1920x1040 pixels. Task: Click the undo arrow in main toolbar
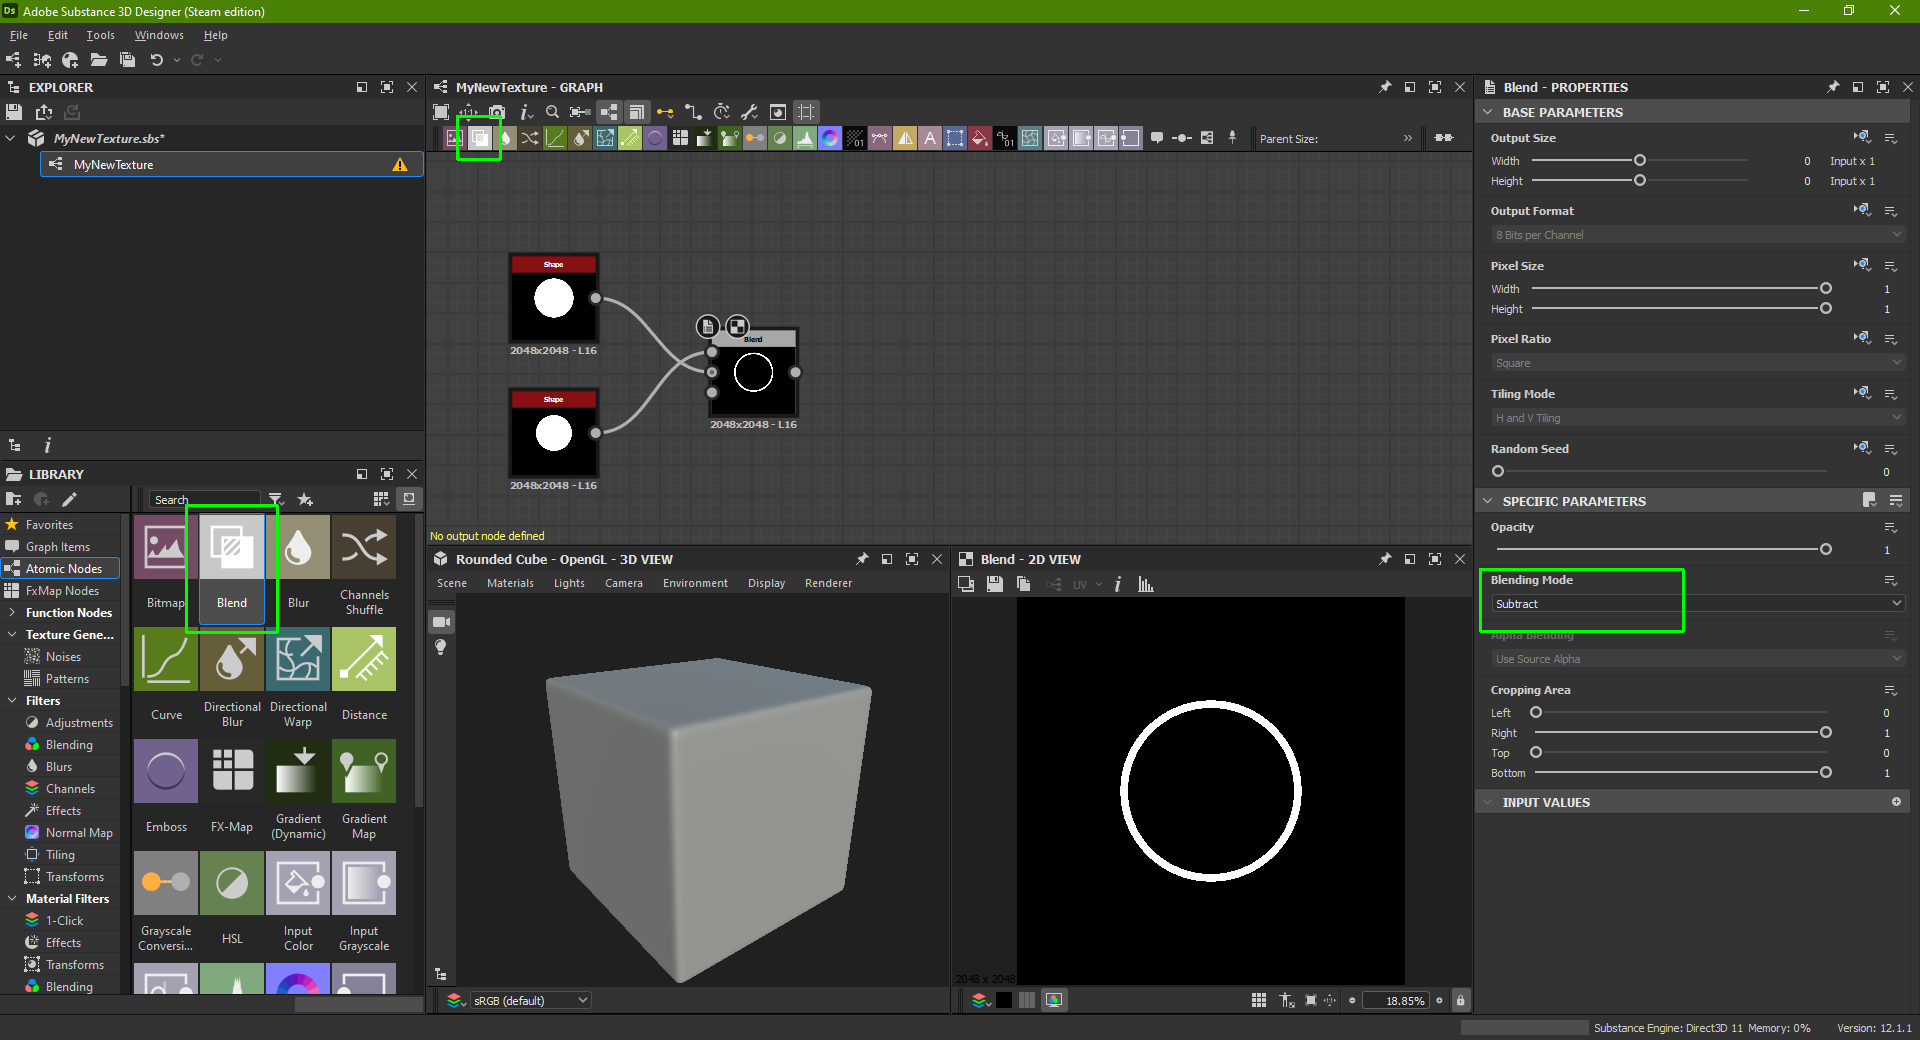tap(156, 60)
